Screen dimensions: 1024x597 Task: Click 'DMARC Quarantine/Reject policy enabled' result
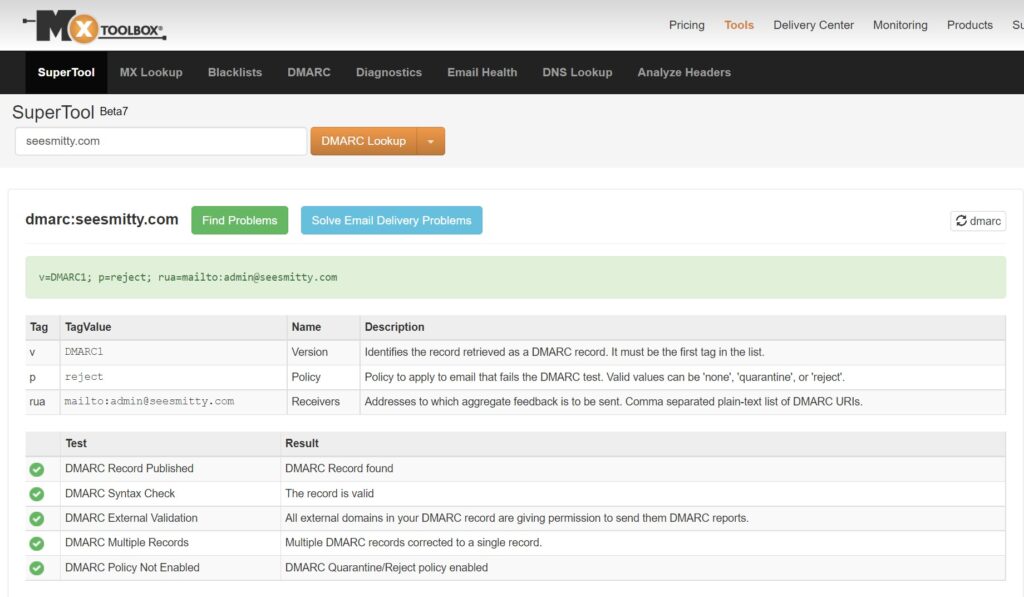pyautogui.click(x=387, y=568)
